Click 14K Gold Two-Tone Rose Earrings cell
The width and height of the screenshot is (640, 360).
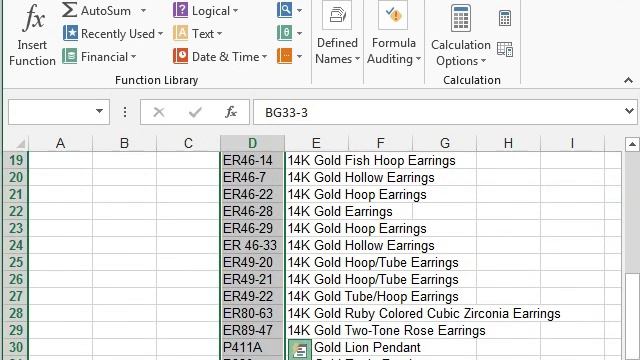click(x=387, y=330)
